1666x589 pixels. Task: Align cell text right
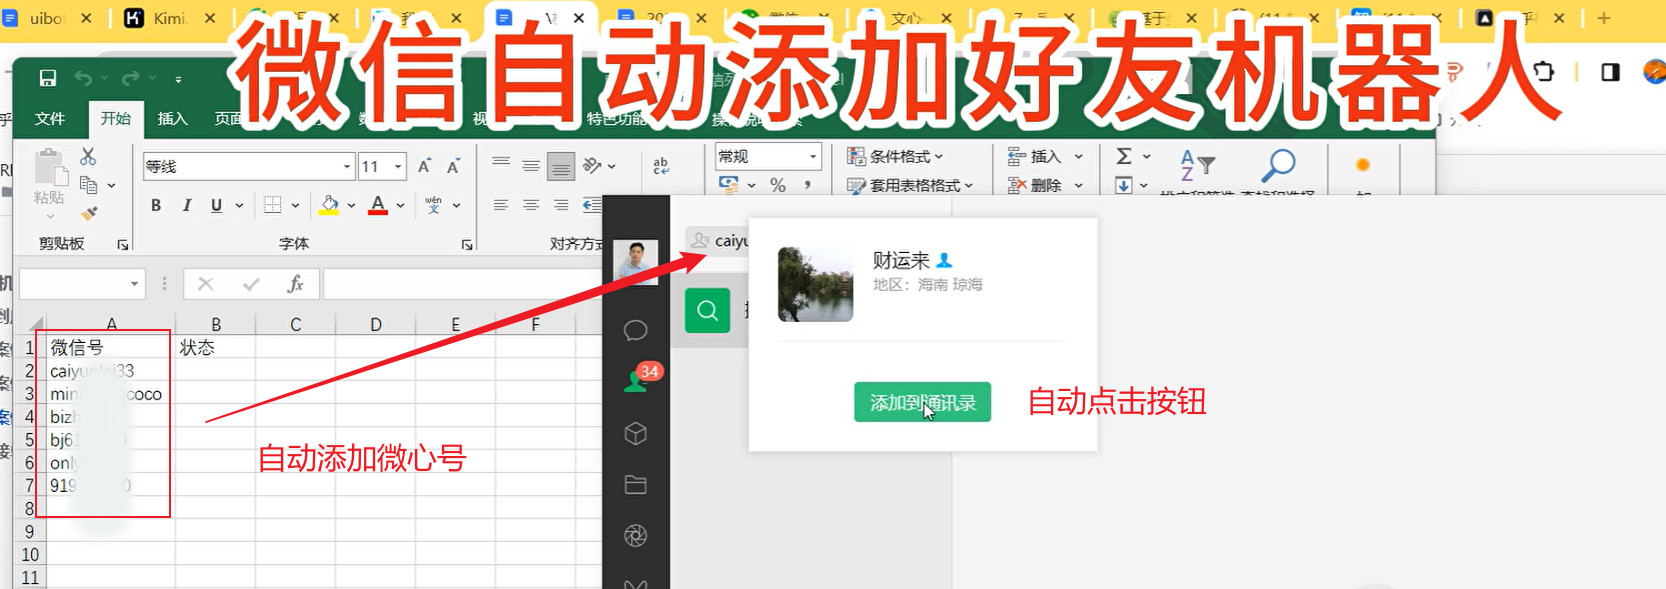point(561,205)
